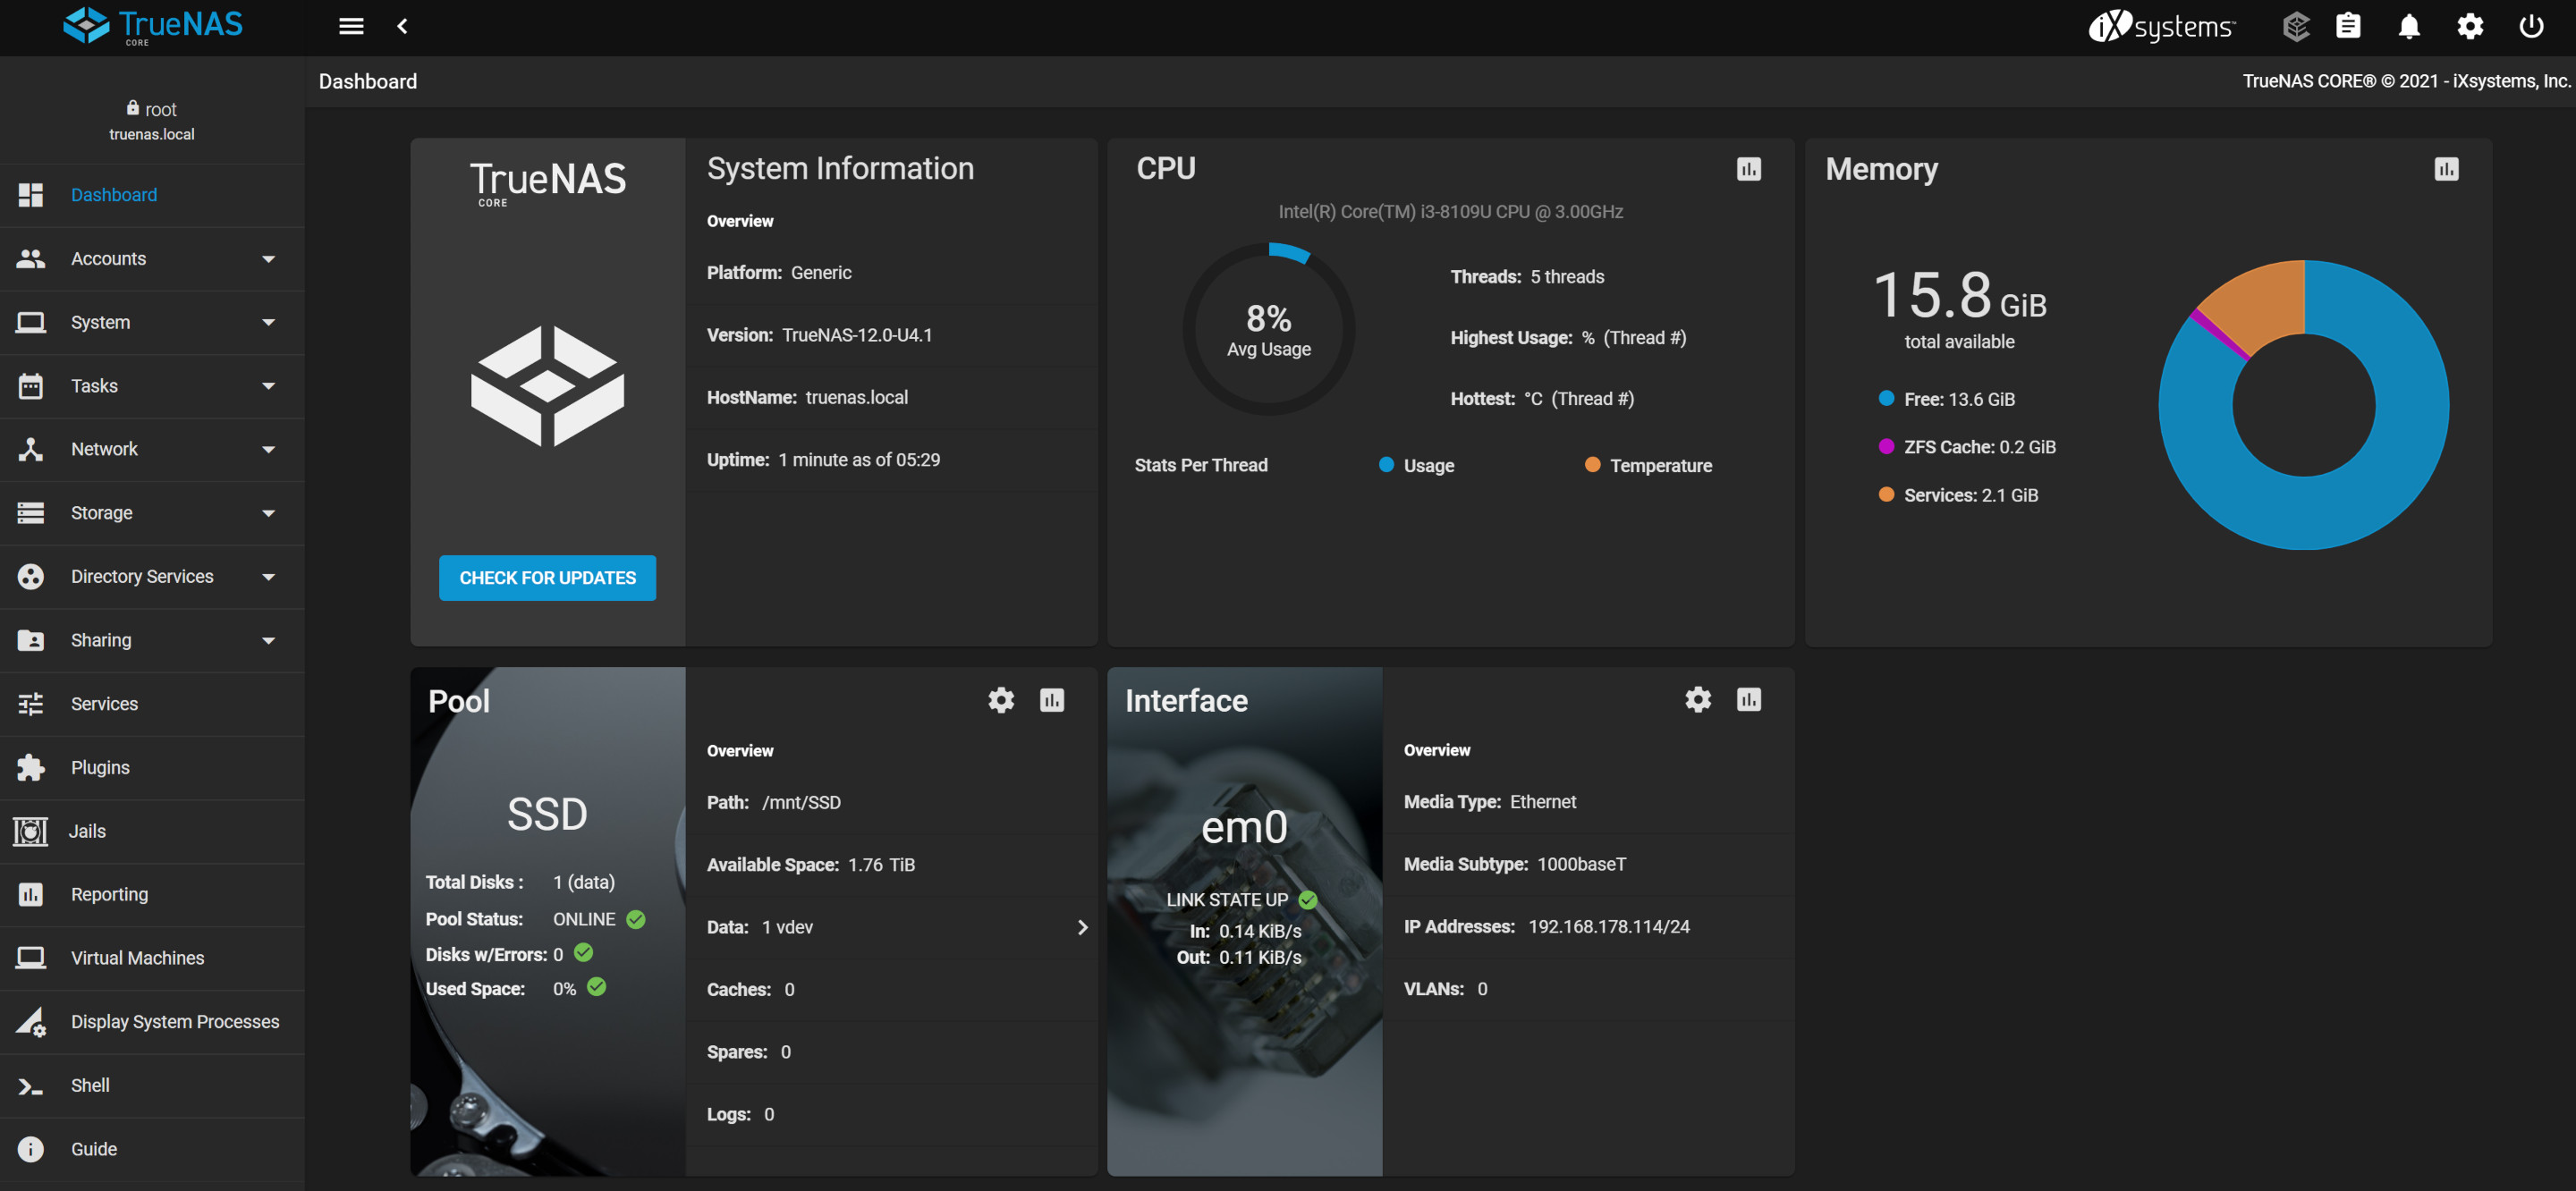Open the task manager clipboard icon

pyautogui.click(x=2348, y=26)
